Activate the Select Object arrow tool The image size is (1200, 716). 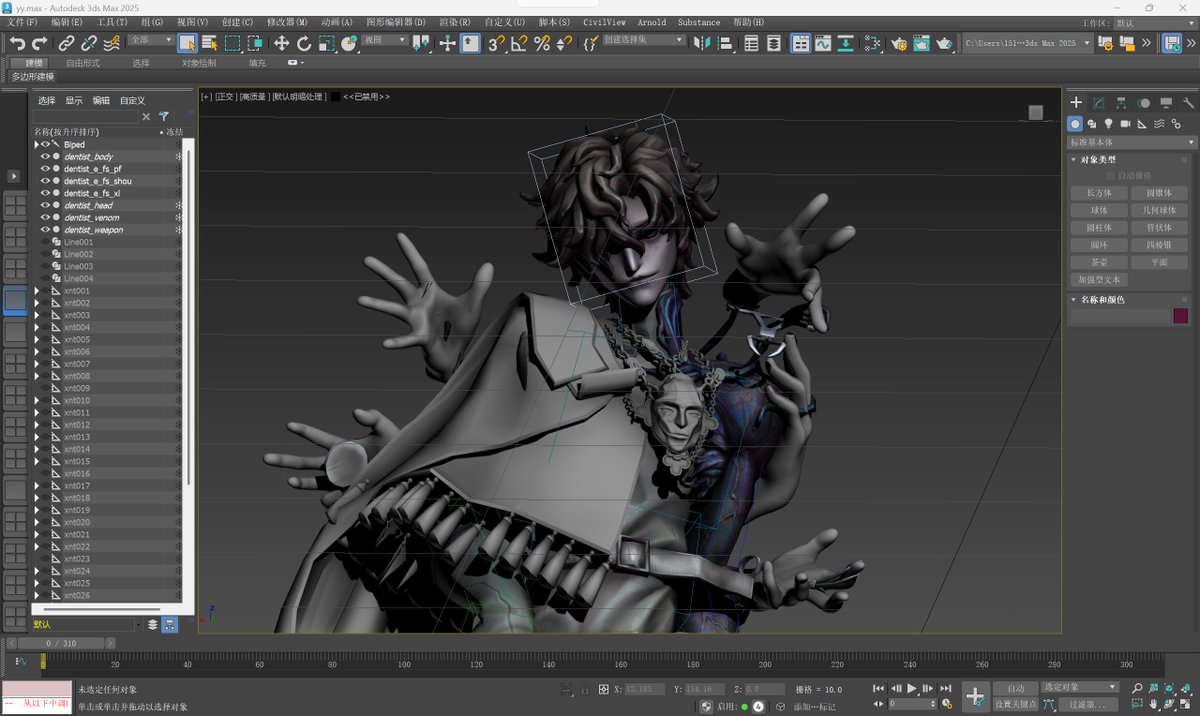pos(187,43)
